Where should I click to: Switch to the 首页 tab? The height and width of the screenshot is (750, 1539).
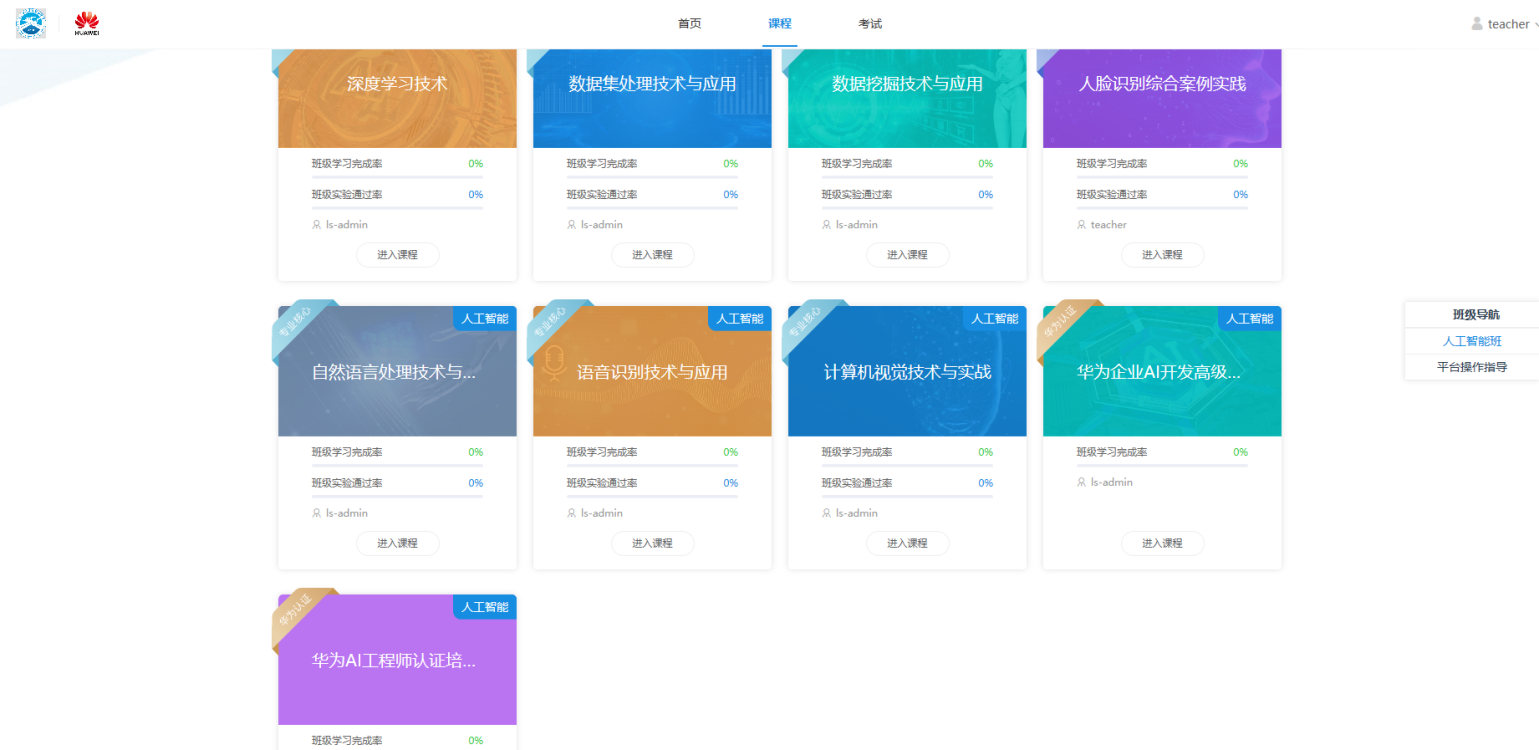pos(690,24)
